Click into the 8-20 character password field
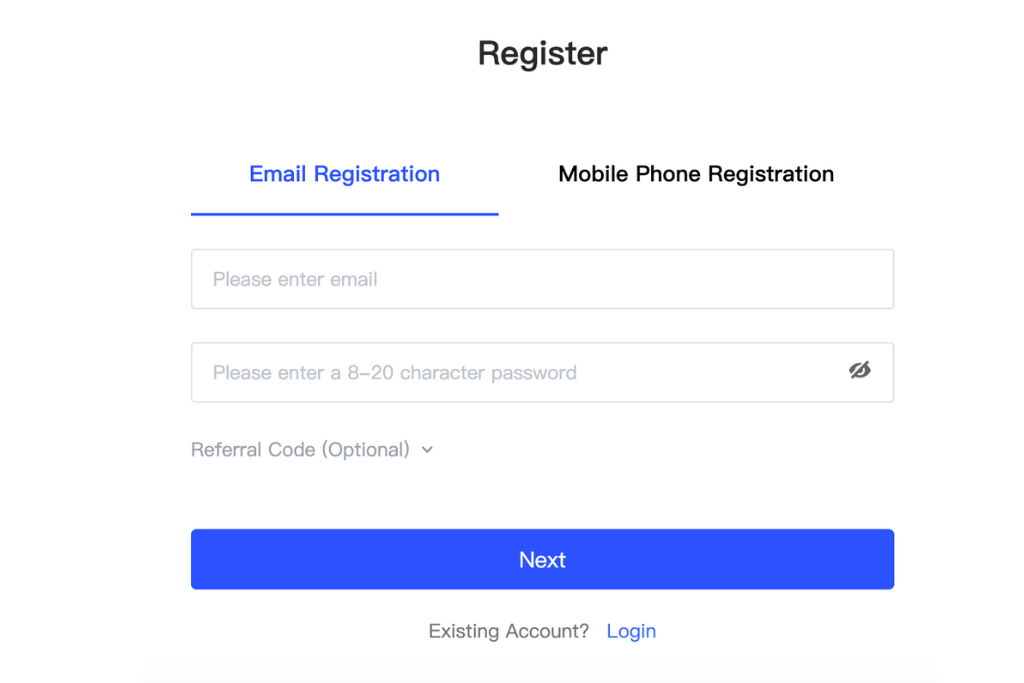The width and height of the screenshot is (1024, 683). pos(542,372)
